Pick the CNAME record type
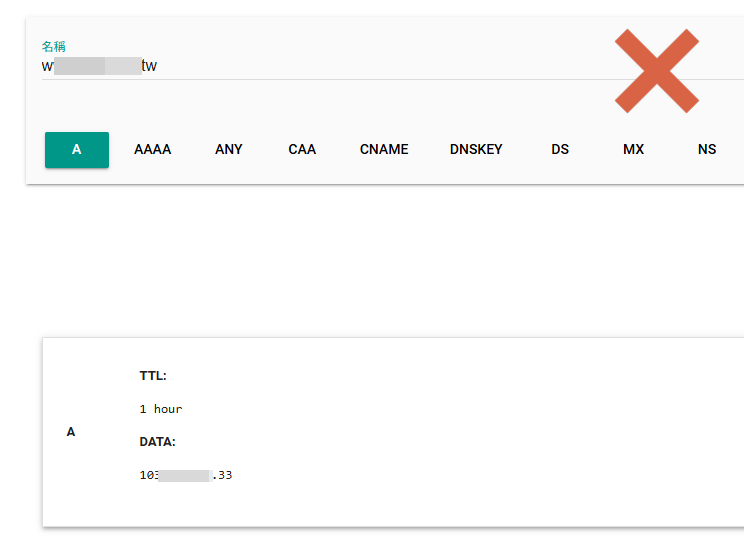 [x=384, y=150]
